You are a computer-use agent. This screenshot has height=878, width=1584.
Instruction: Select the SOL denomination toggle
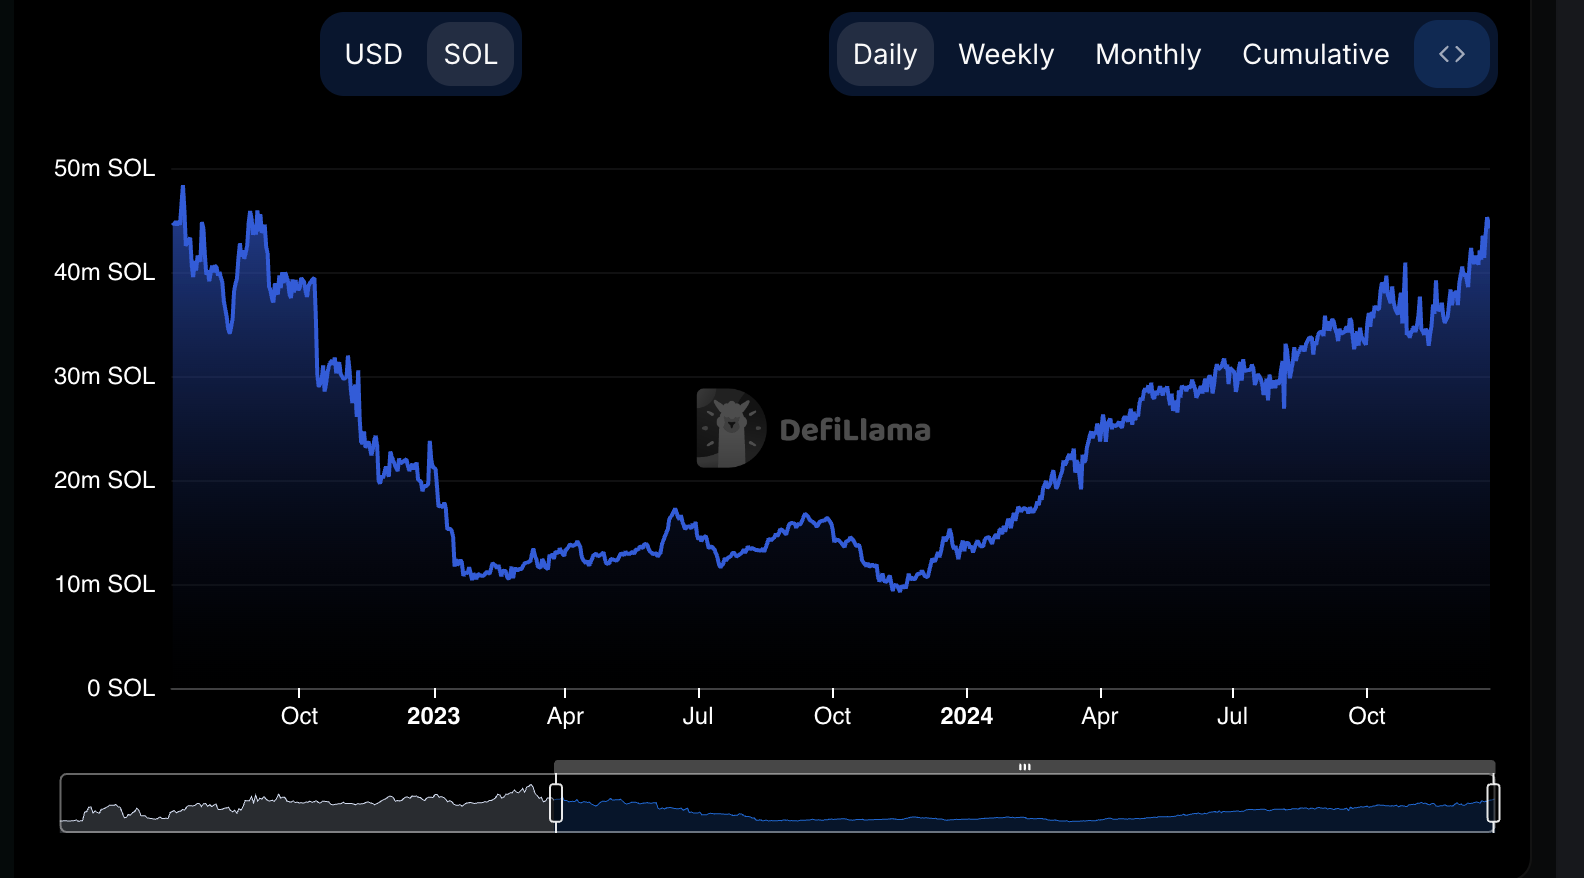470,54
